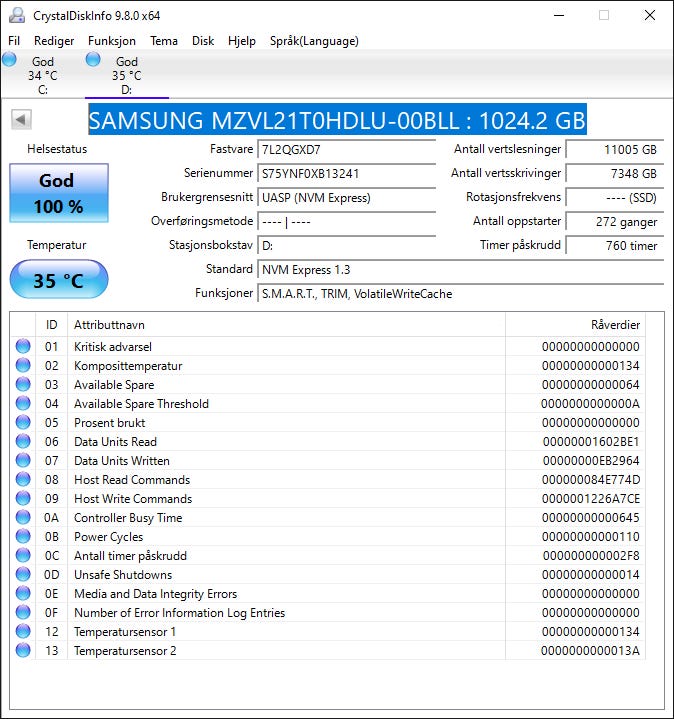This screenshot has width=674, height=719.
Task: Click status orb for Number of Error Information row
Action: (x=23, y=612)
